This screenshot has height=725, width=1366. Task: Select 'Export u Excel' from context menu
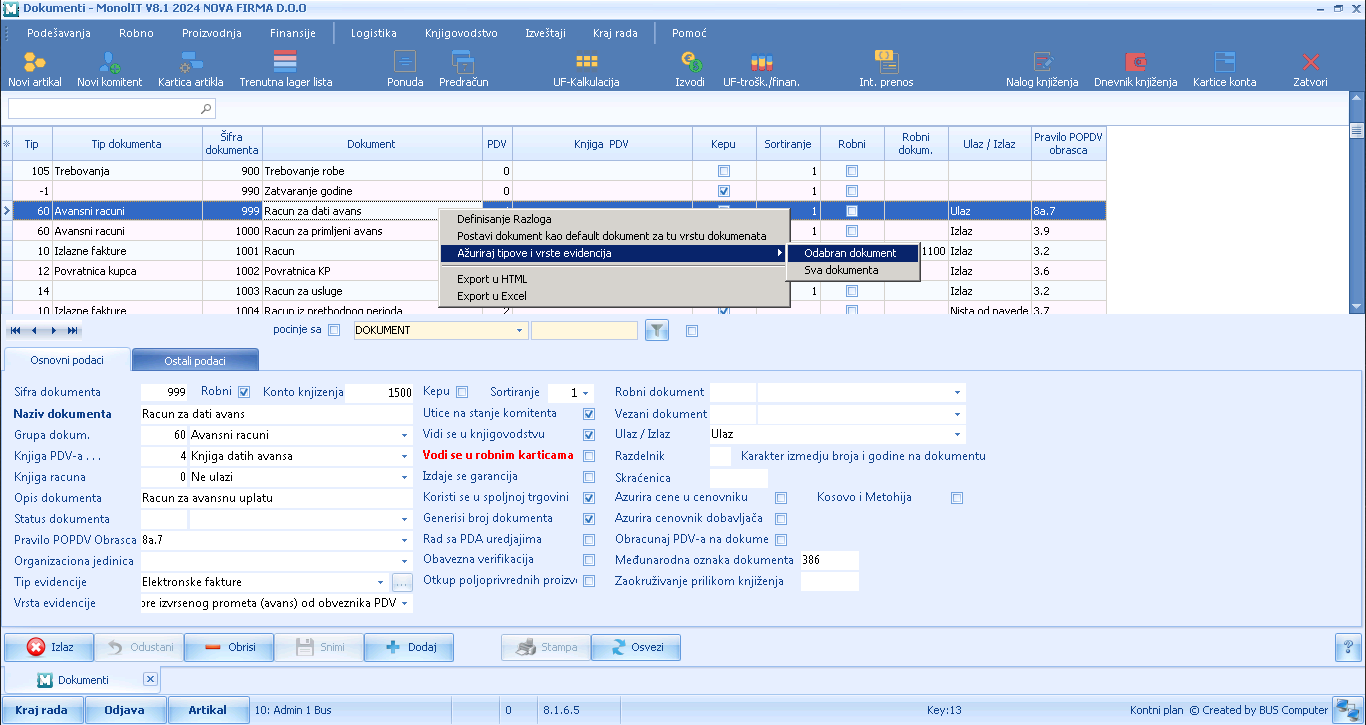tap(614, 296)
